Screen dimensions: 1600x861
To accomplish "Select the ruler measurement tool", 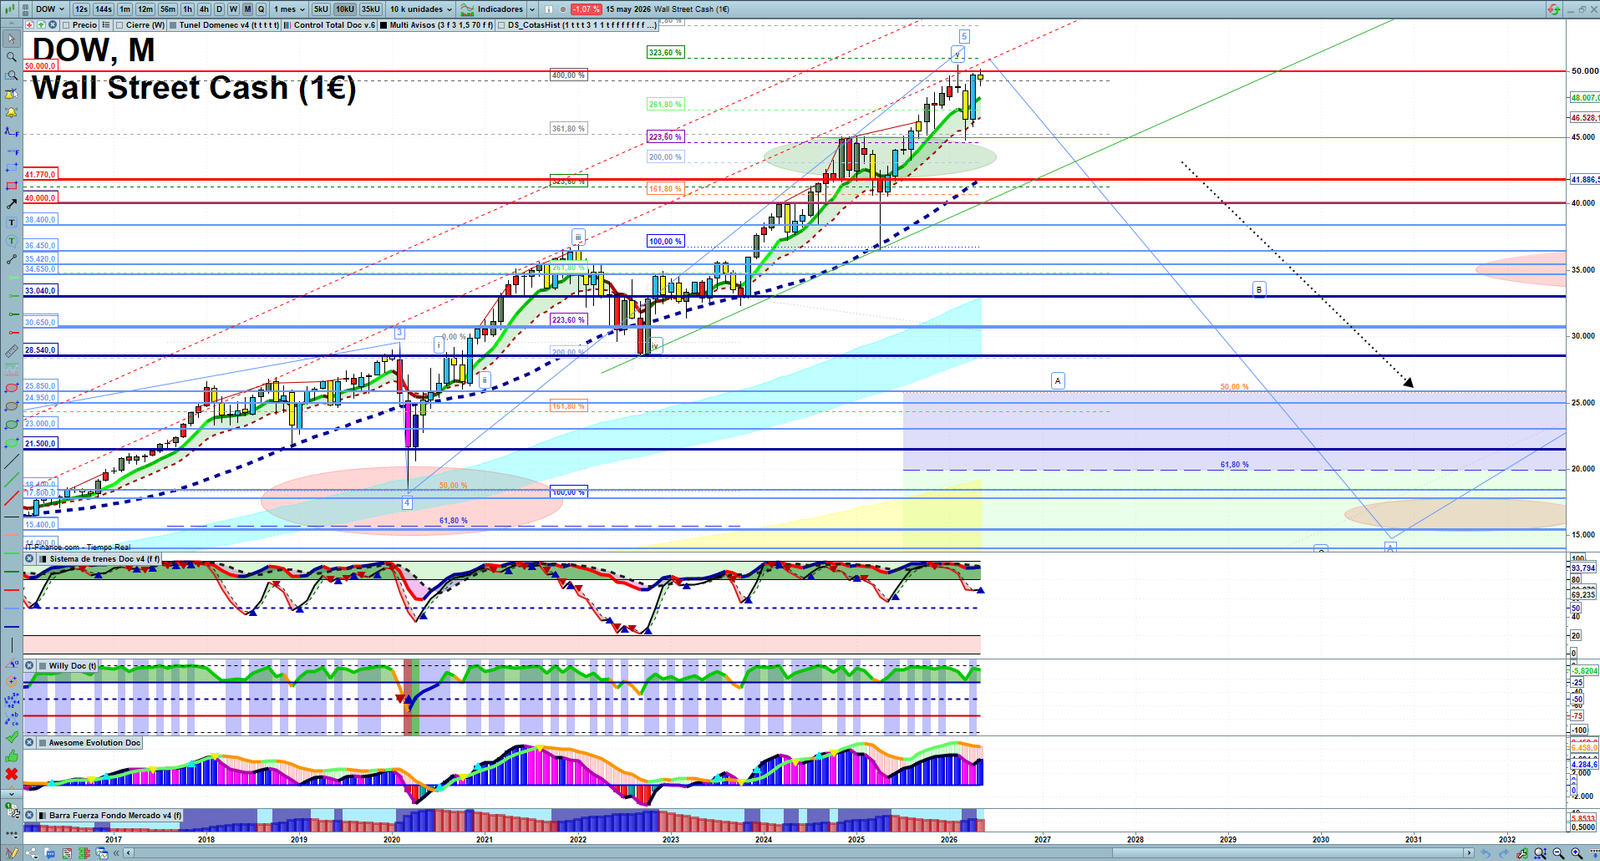I will coord(11,351).
